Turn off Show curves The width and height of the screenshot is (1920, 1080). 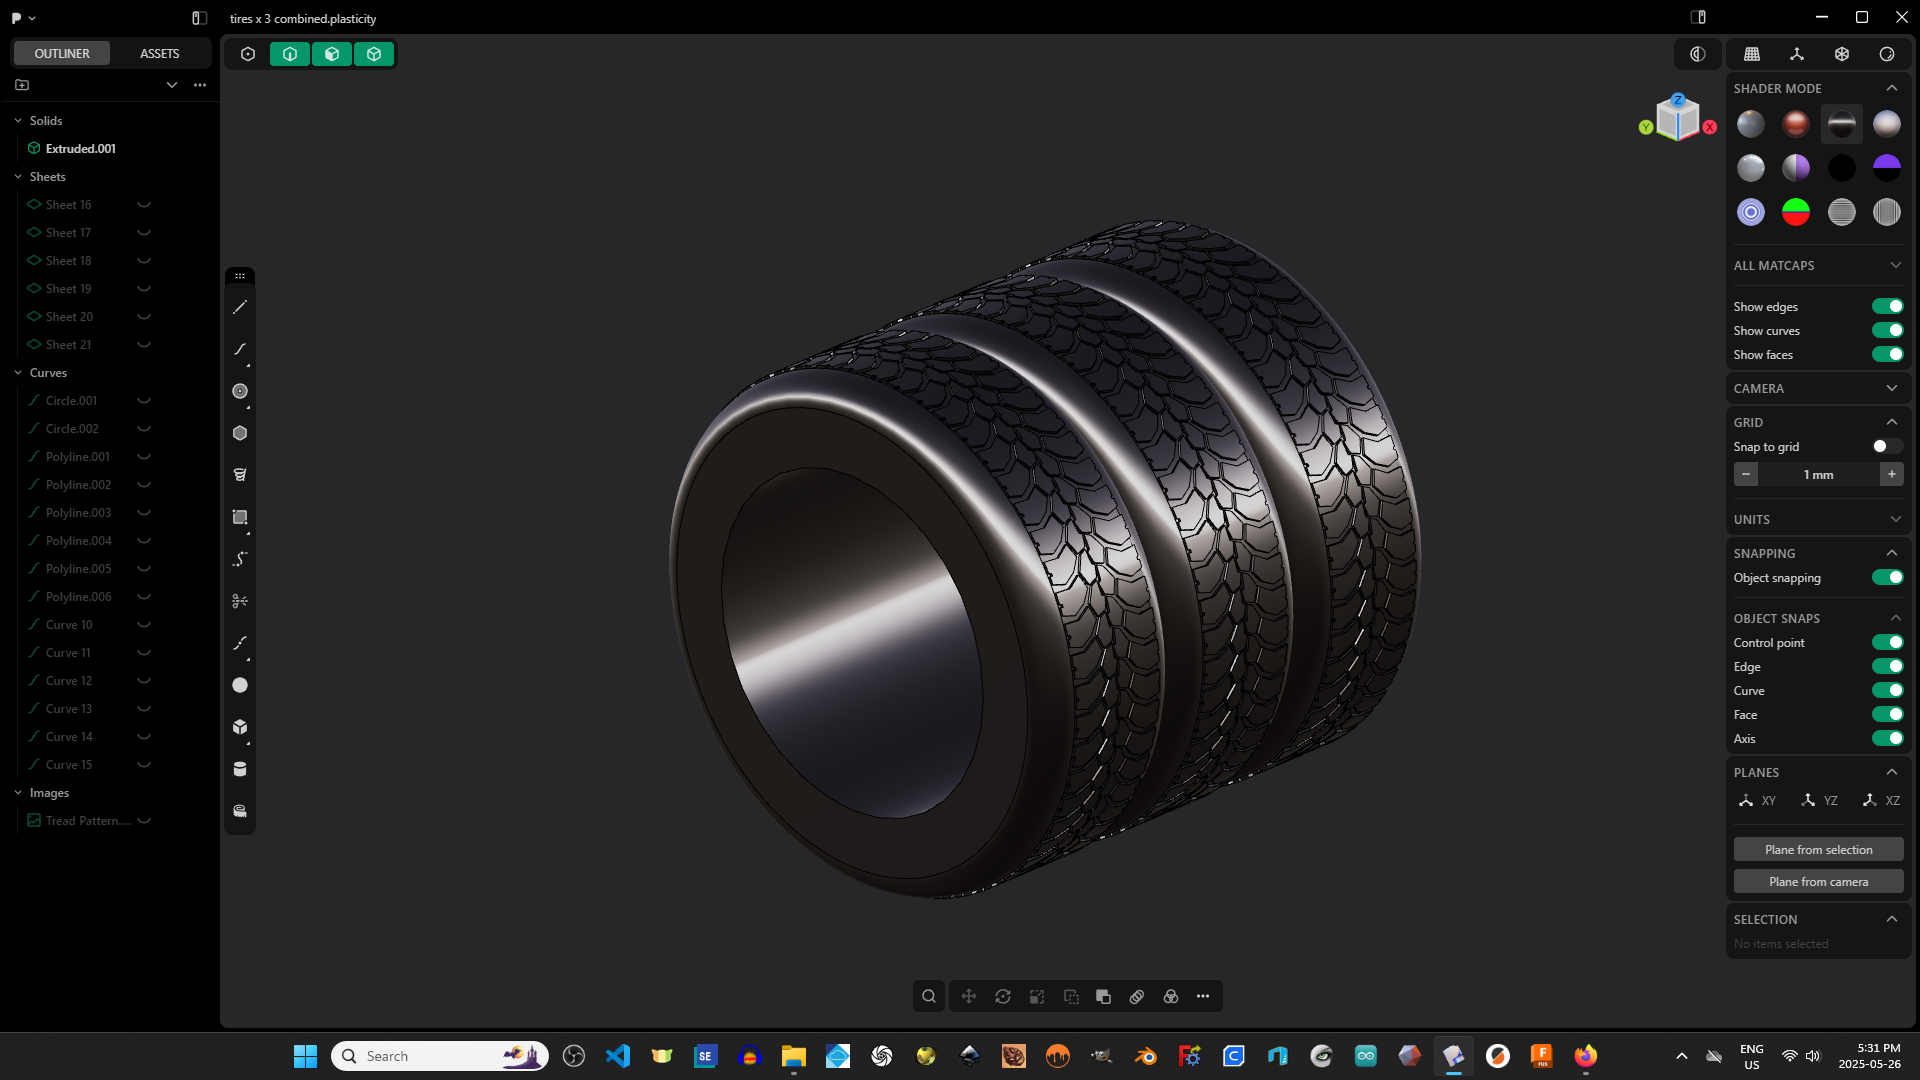[1887, 330]
